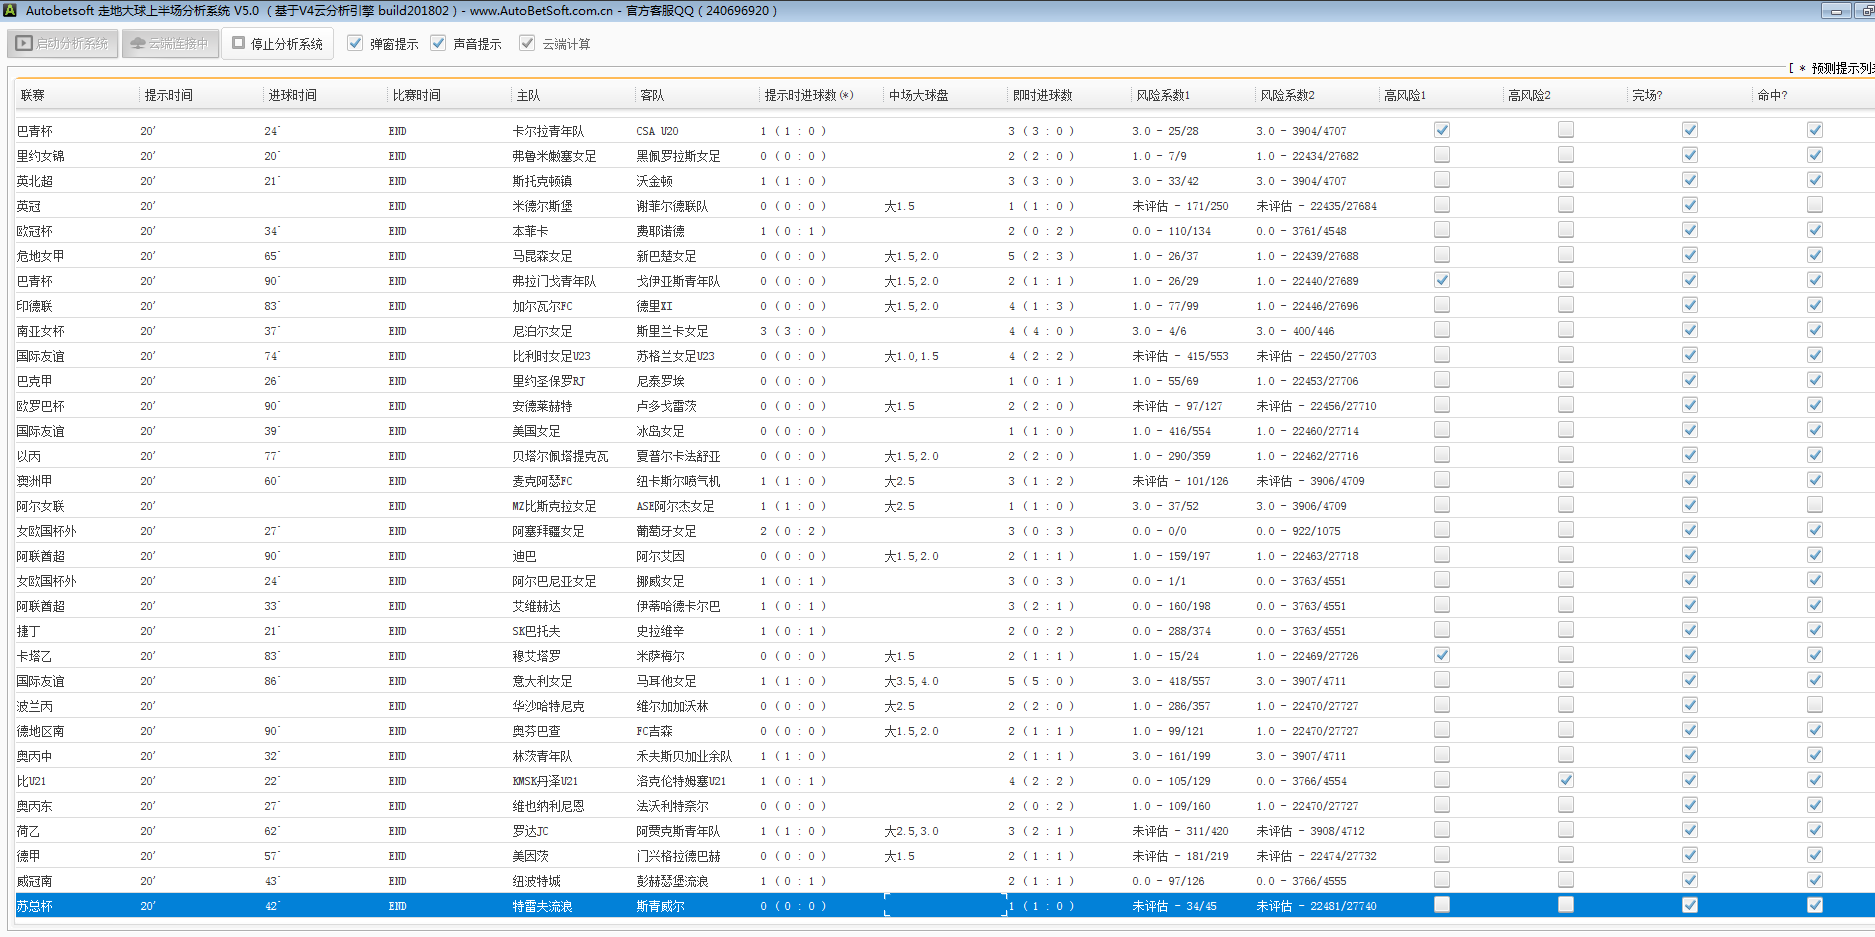
Task: Select the 欧冠杯 本菲卡 match row
Action: 530,231
